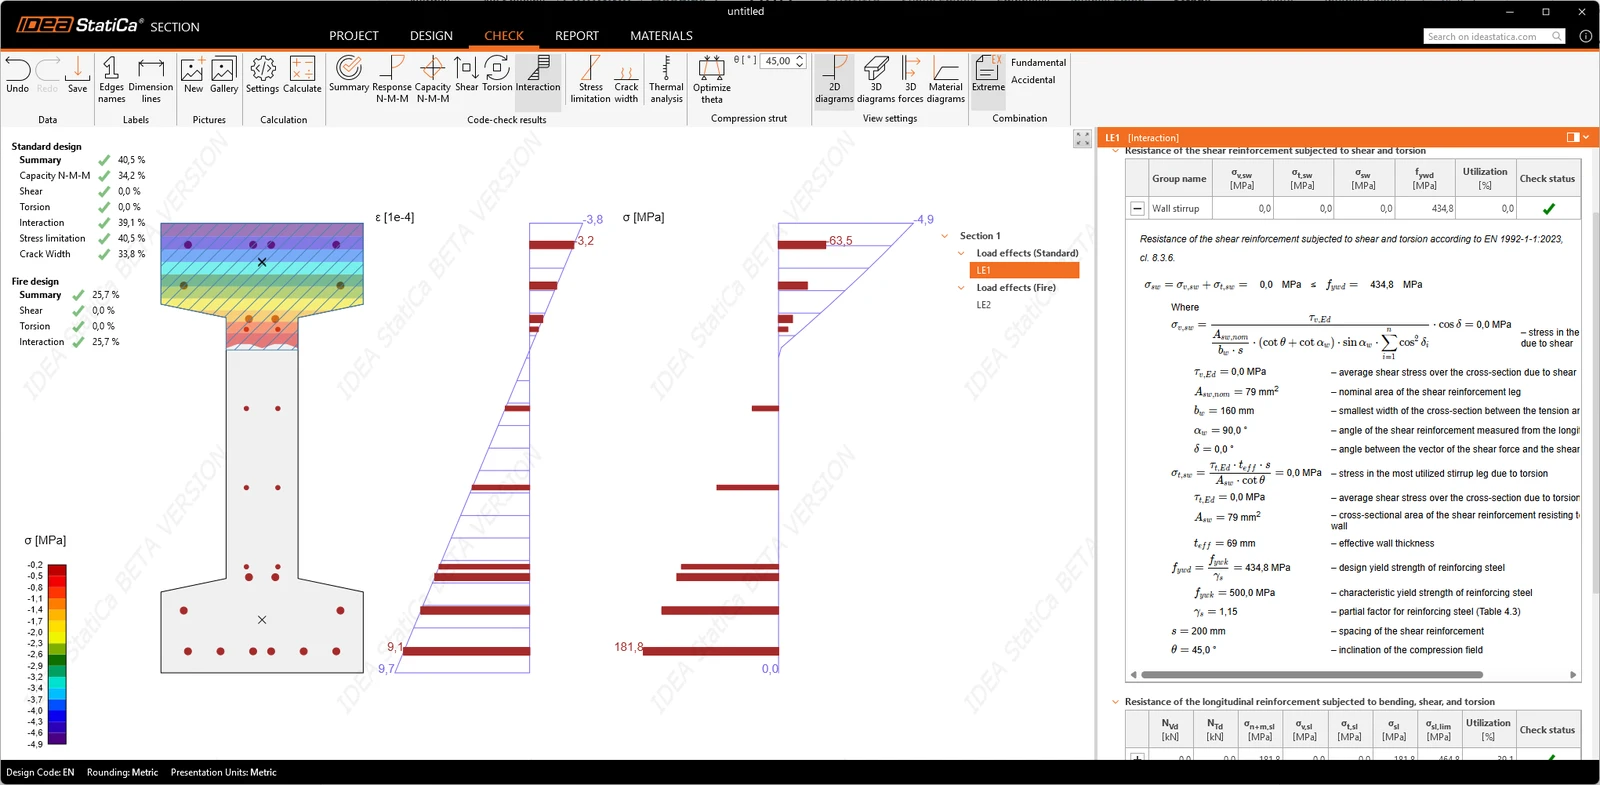1600x785 pixels.
Task: Click the search magnifier icon
Action: tap(1557, 36)
